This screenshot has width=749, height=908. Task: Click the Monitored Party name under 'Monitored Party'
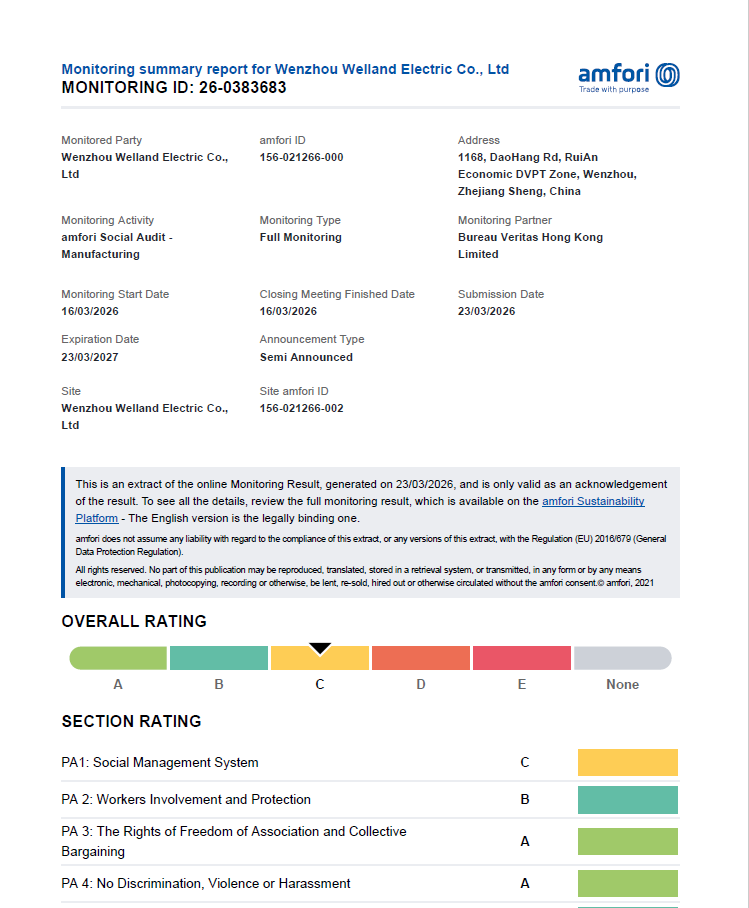(145, 166)
